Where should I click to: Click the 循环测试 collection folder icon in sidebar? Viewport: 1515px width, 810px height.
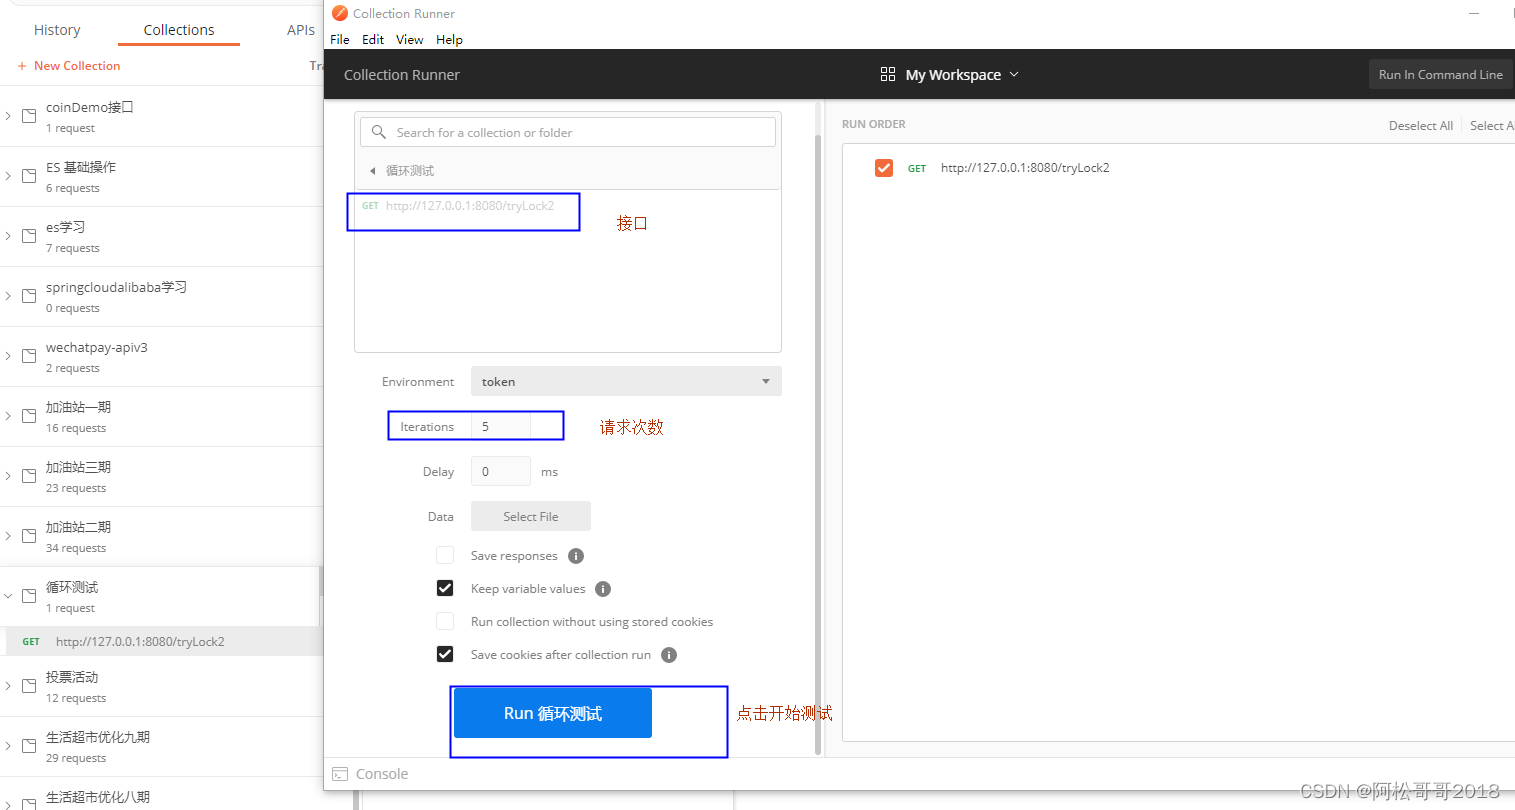29,596
